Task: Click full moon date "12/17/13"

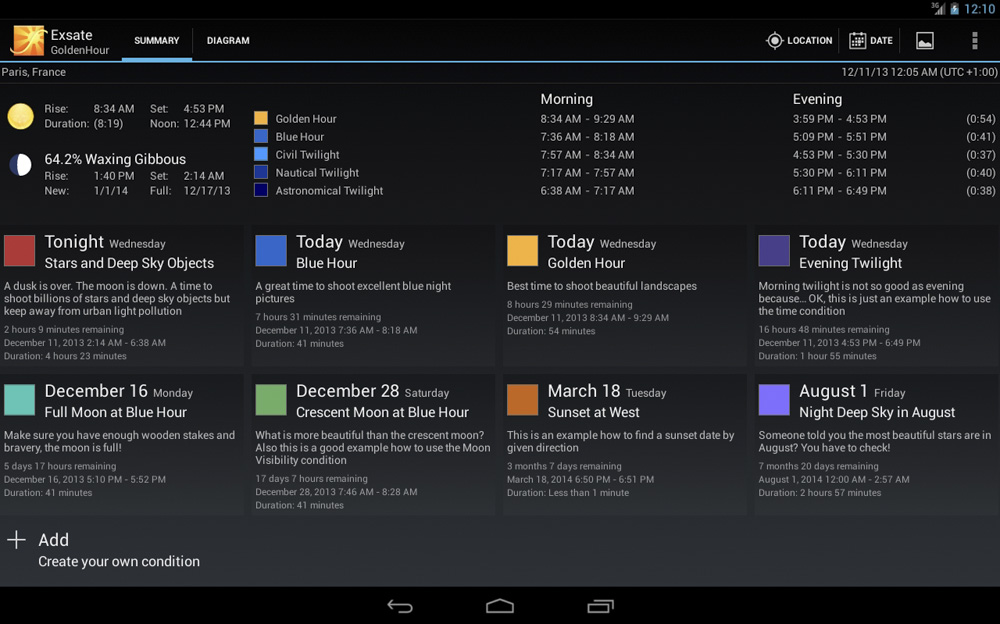Action: tap(207, 191)
